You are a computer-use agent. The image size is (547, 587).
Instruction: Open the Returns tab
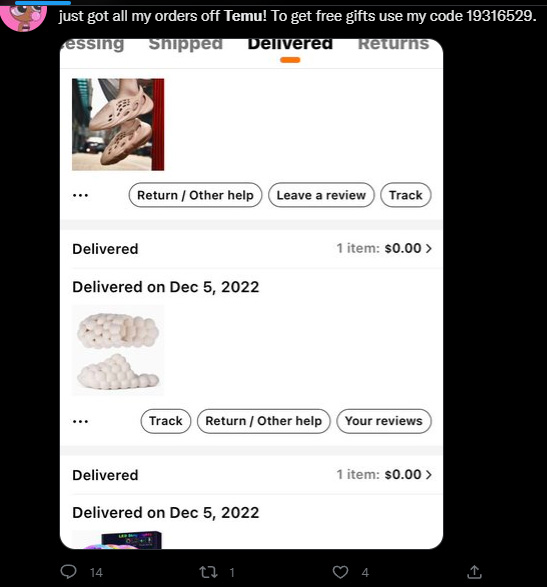tap(393, 44)
